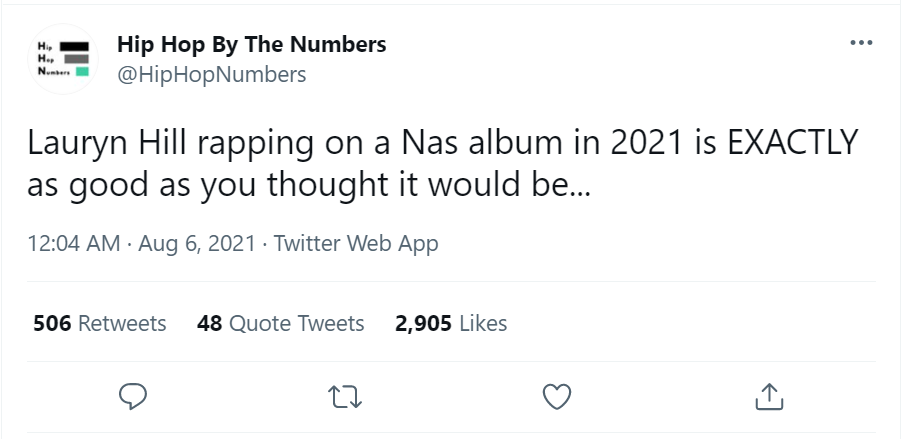This screenshot has width=914, height=439.
Task: Open the Hip Hop By The Numbers display name
Action: (251, 44)
